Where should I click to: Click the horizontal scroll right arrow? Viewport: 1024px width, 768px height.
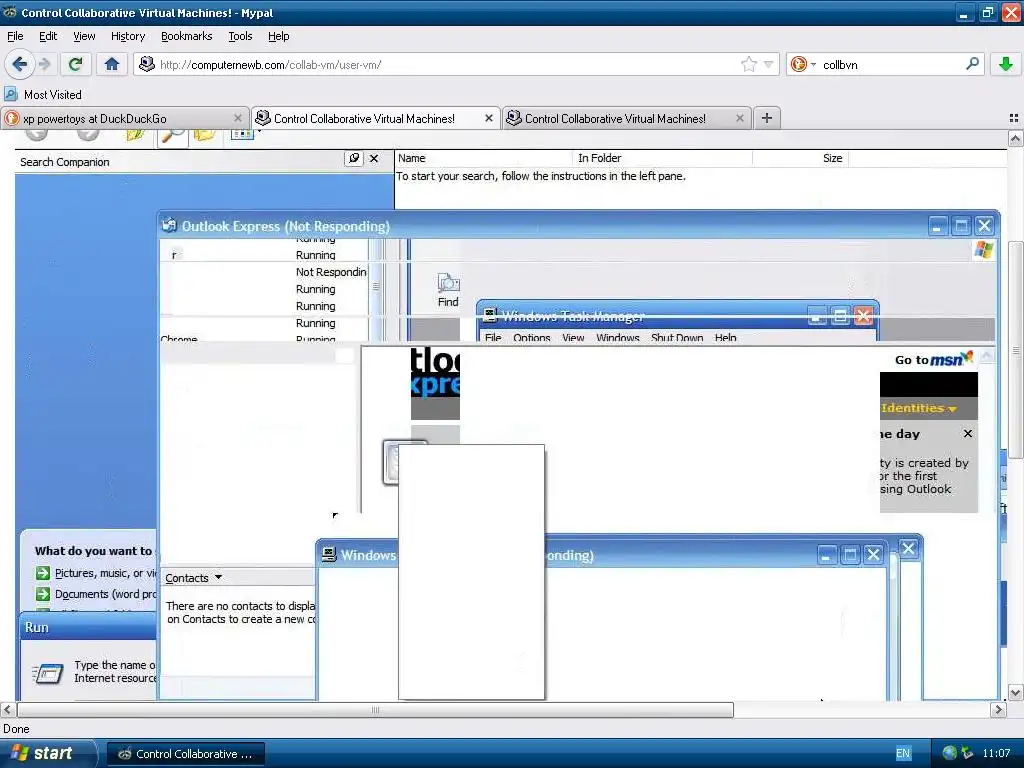998,710
